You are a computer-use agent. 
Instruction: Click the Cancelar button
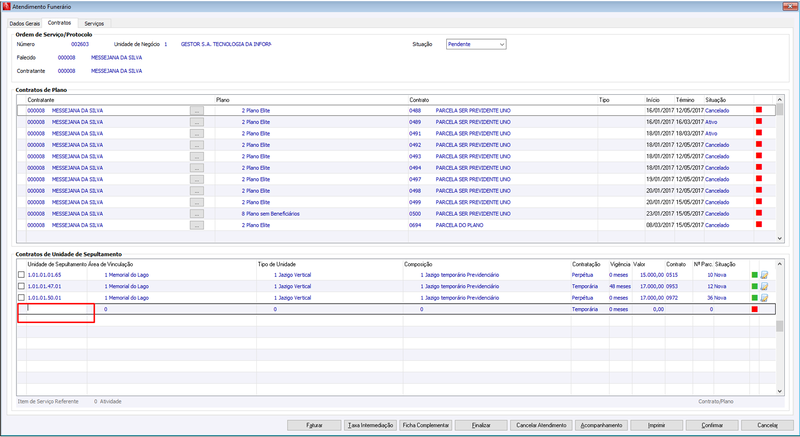pos(767,425)
